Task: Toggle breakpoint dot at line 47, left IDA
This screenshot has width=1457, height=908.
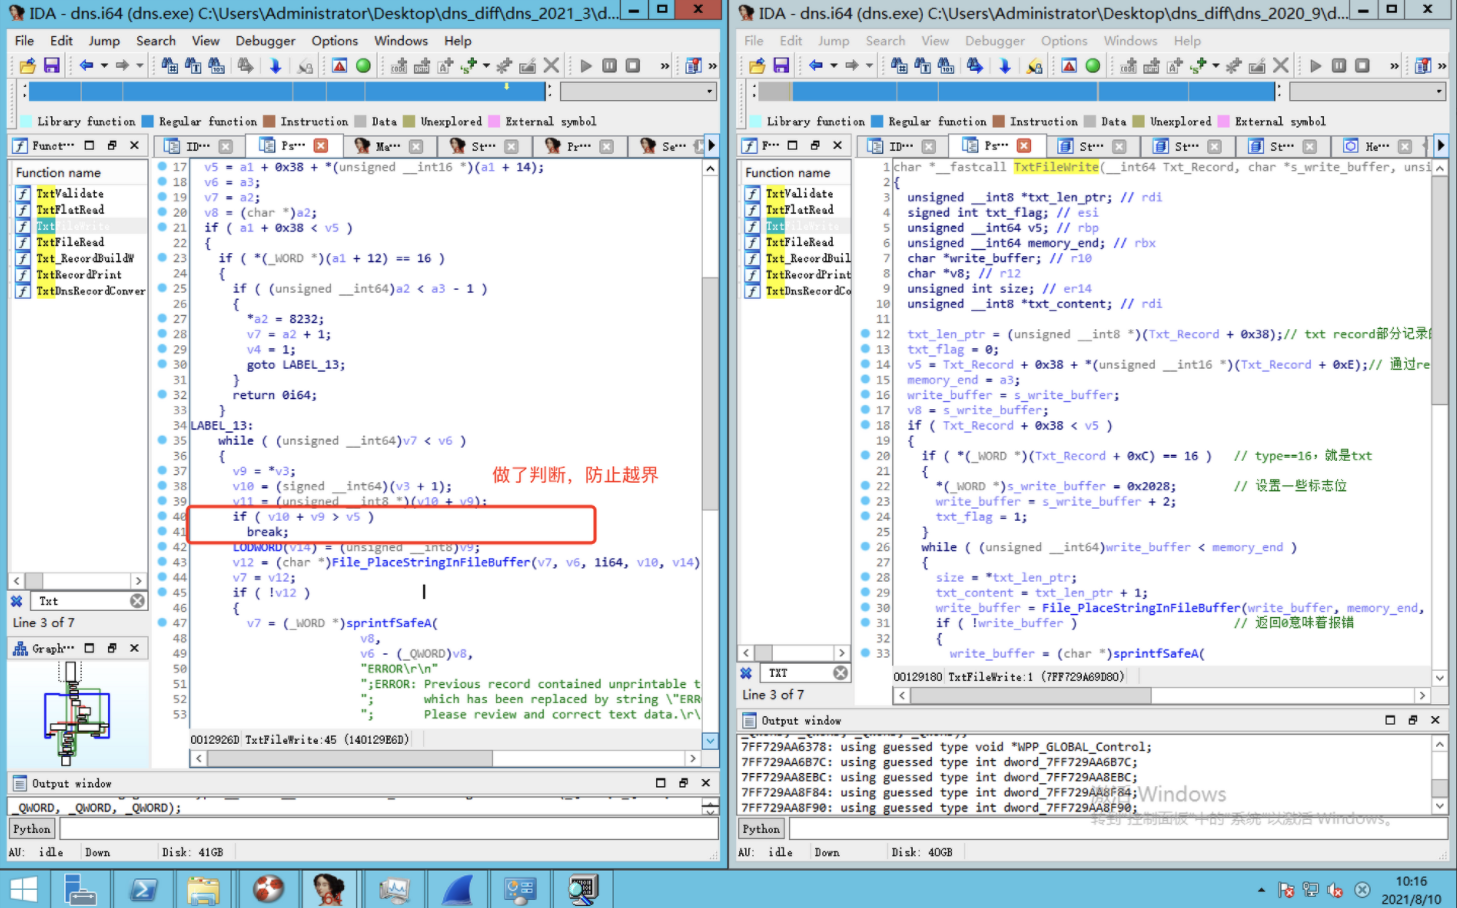Action: click(x=163, y=622)
